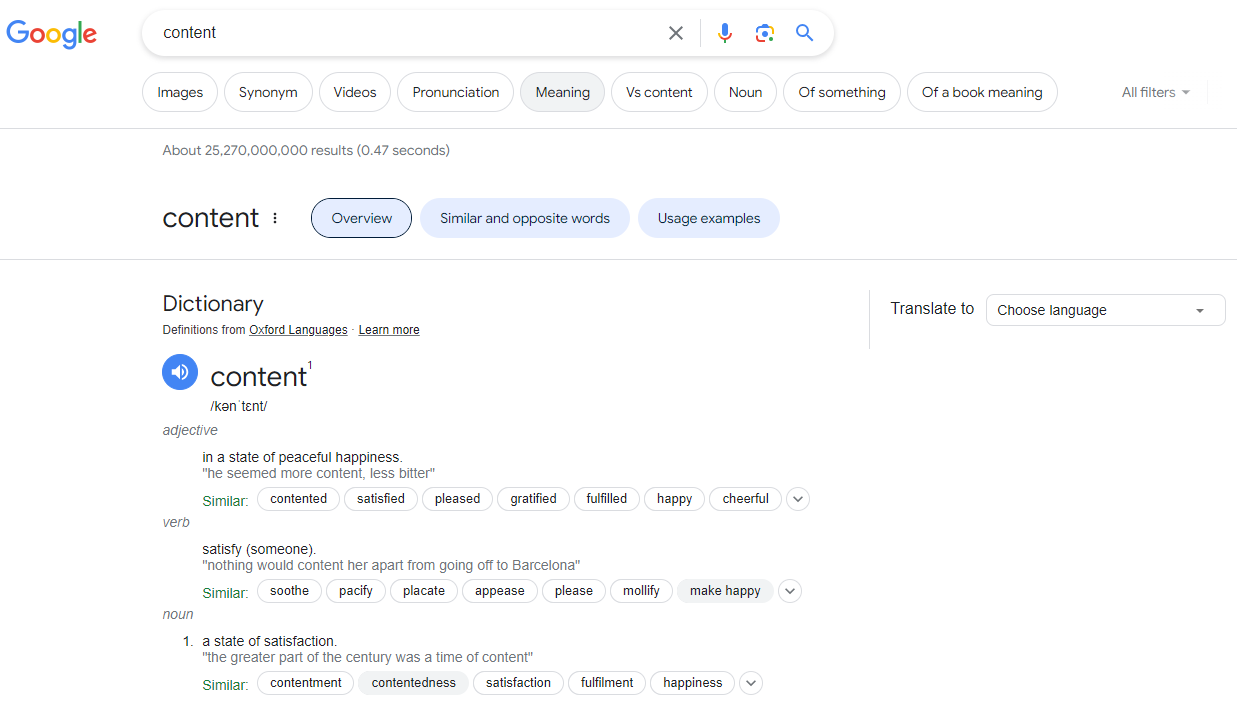This screenshot has height=708, width=1237.
Task: Select the Of a book meaning chip
Action: click(x=982, y=92)
